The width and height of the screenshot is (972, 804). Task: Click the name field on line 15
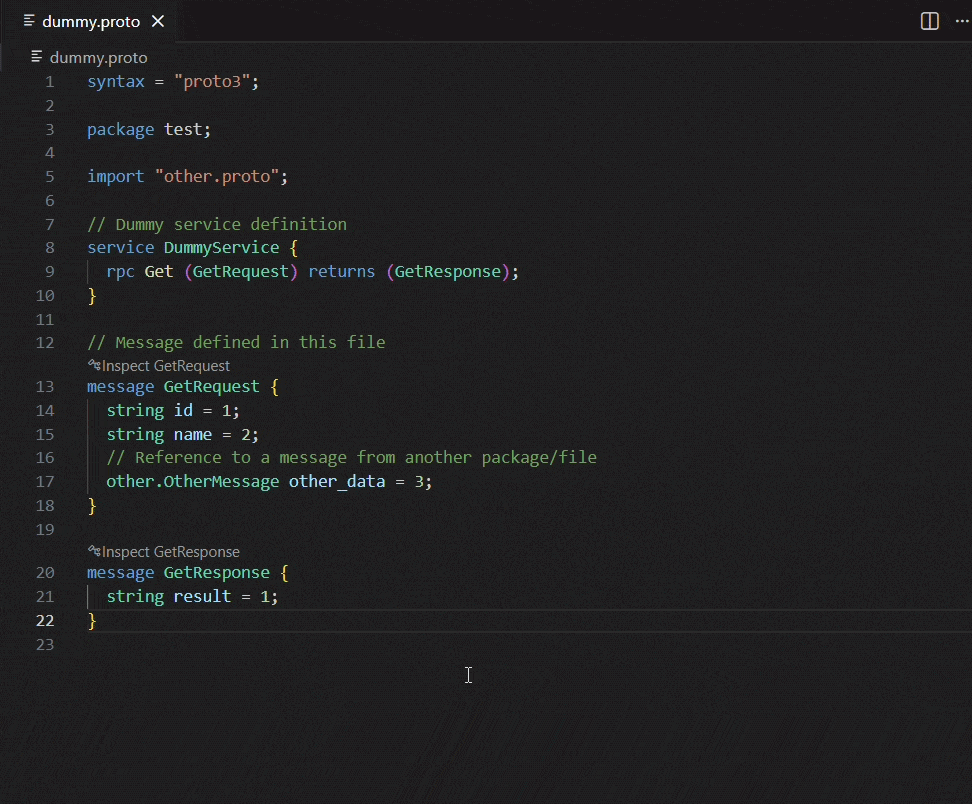coord(192,434)
